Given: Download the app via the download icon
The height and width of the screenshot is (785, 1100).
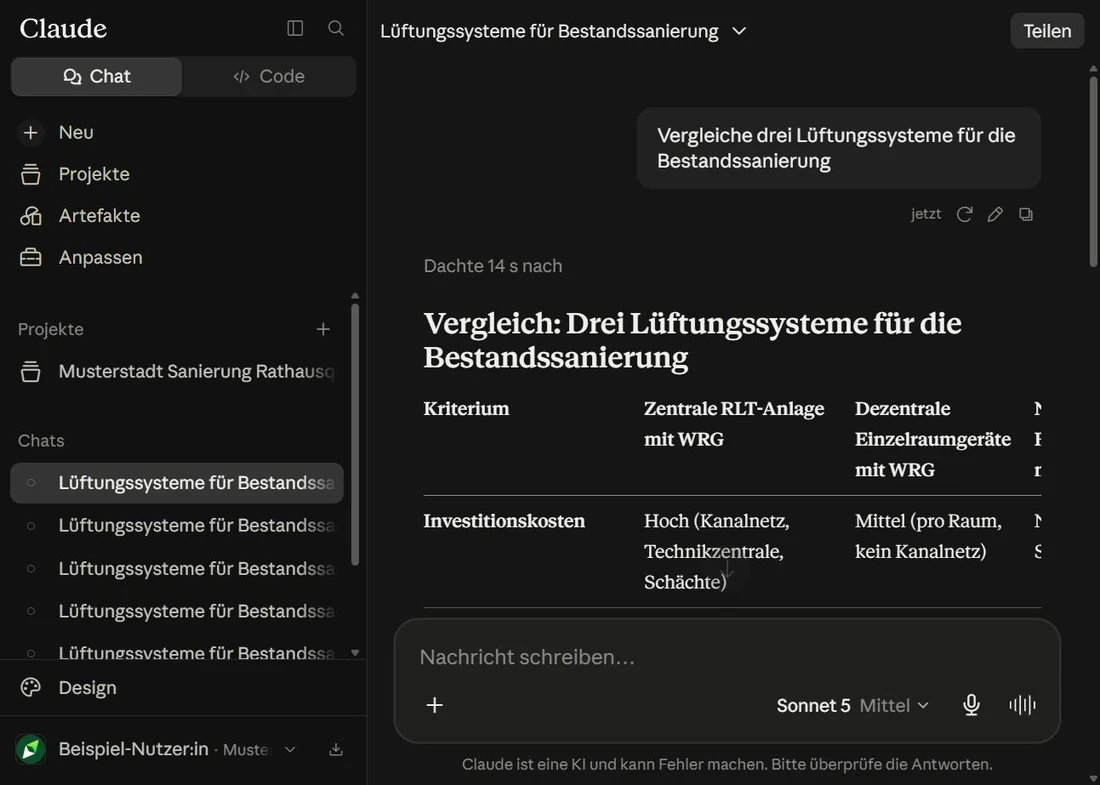Looking at the screenshot, I should point(336,750).
